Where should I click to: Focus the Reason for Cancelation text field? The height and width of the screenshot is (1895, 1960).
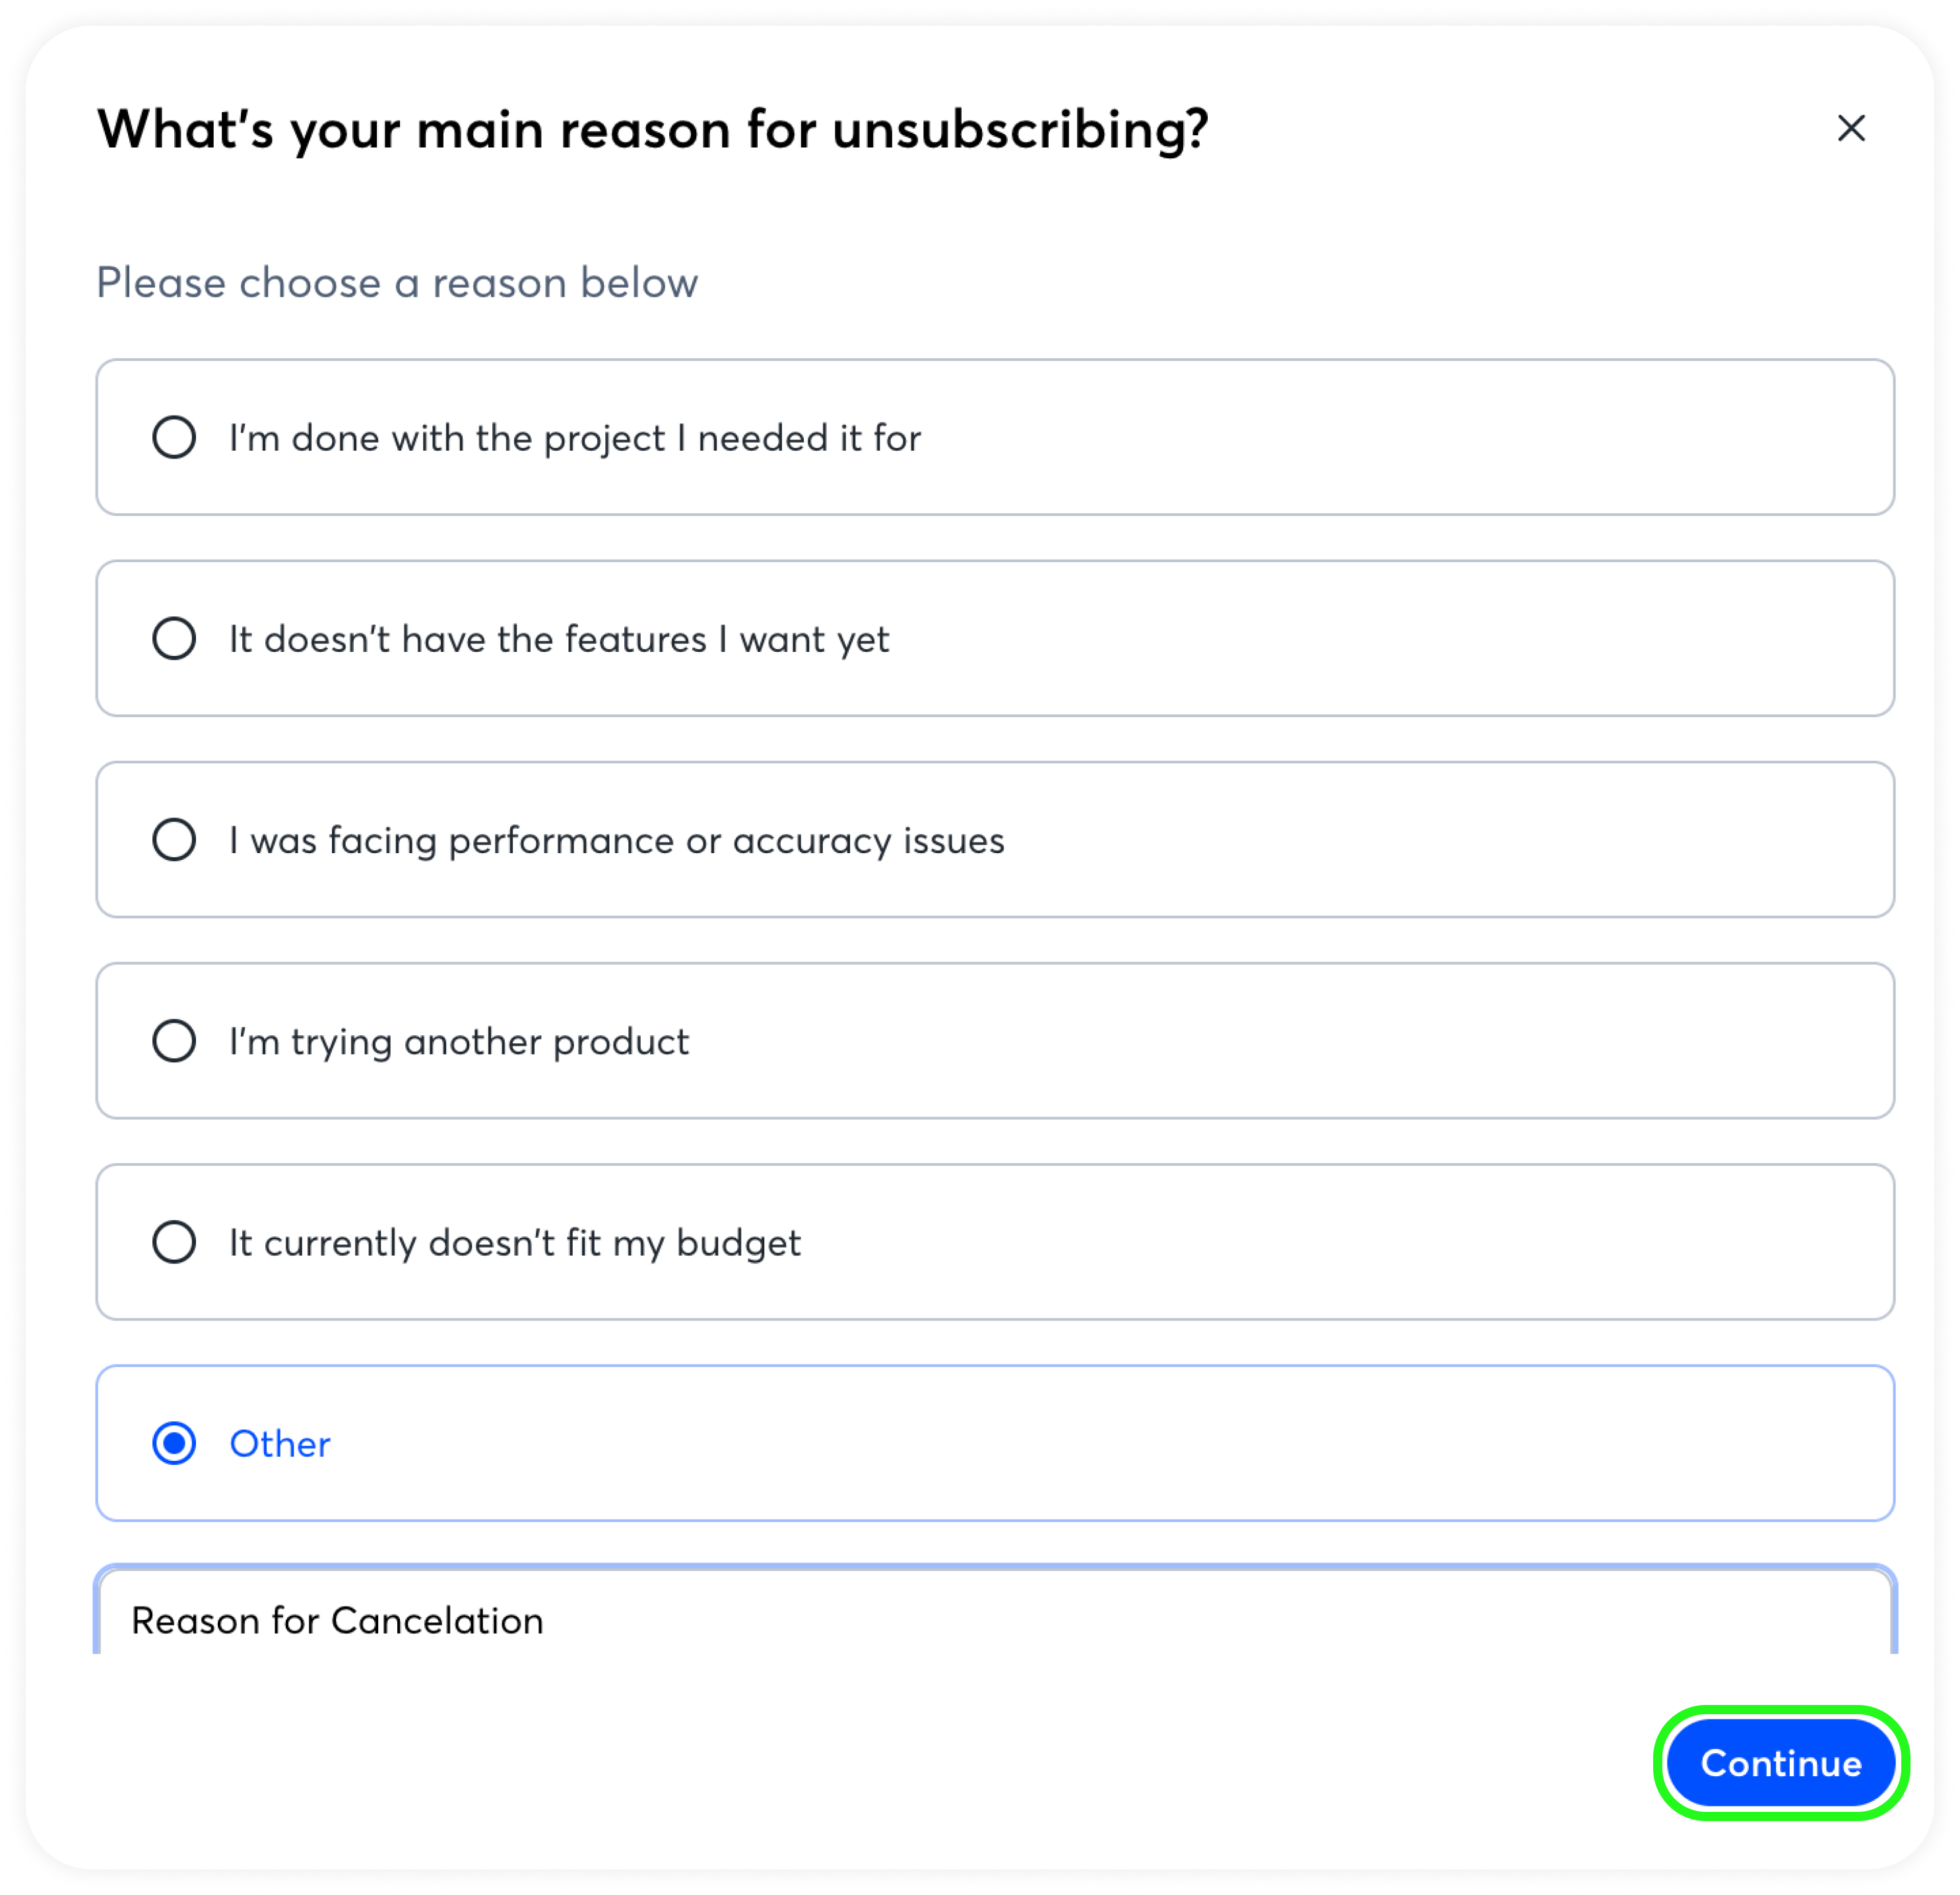click(994, 1620)
